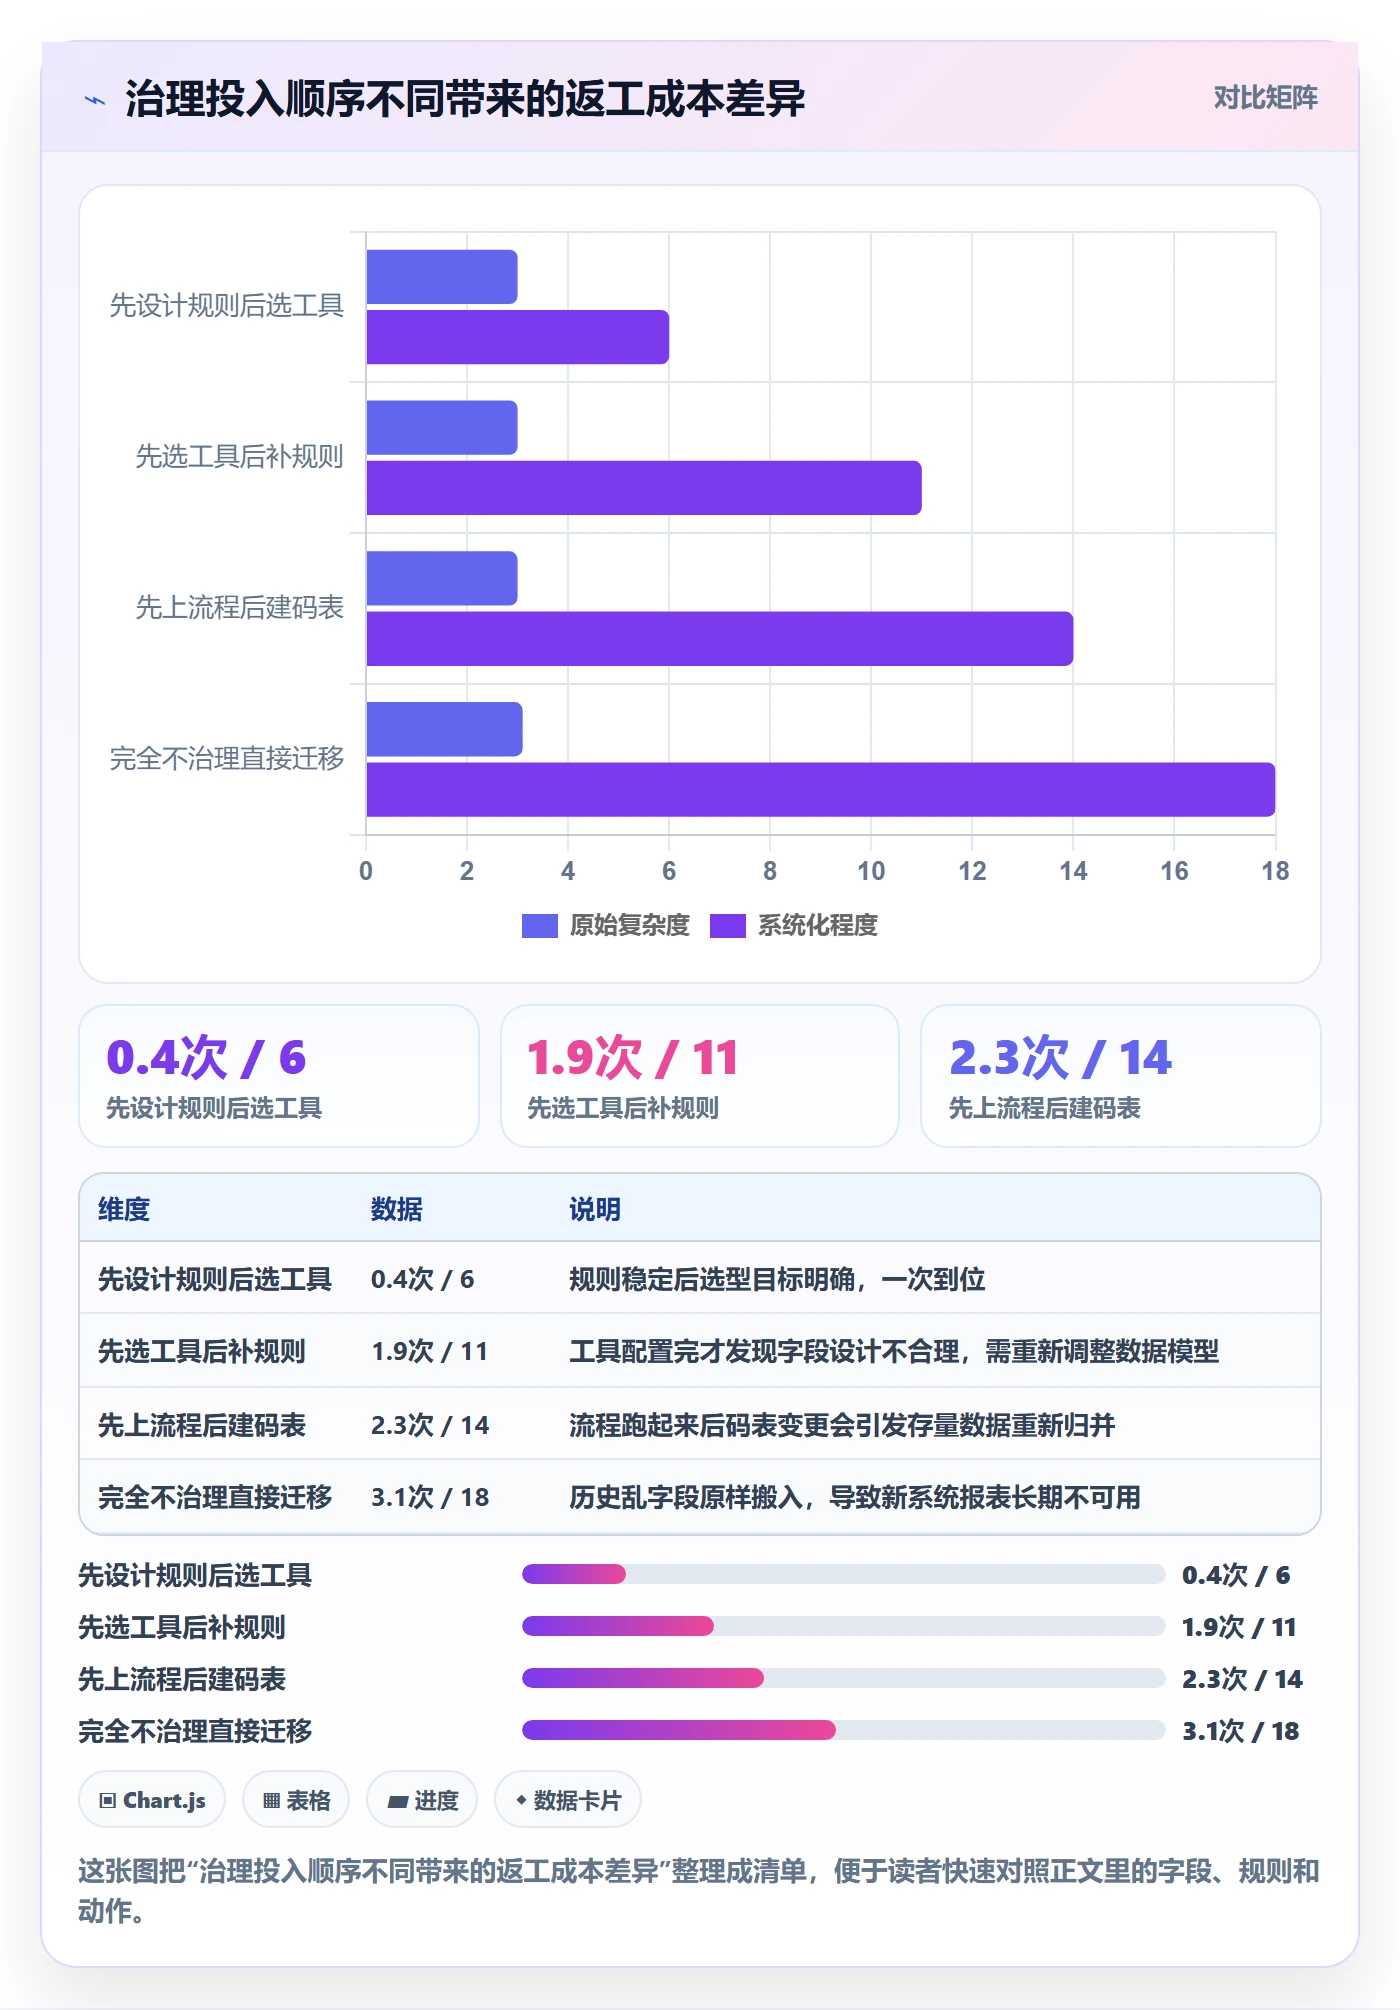Screen dimensions: 1400x2010
Task: Click the 说明 column header
Action: (x=595, y=1209)
